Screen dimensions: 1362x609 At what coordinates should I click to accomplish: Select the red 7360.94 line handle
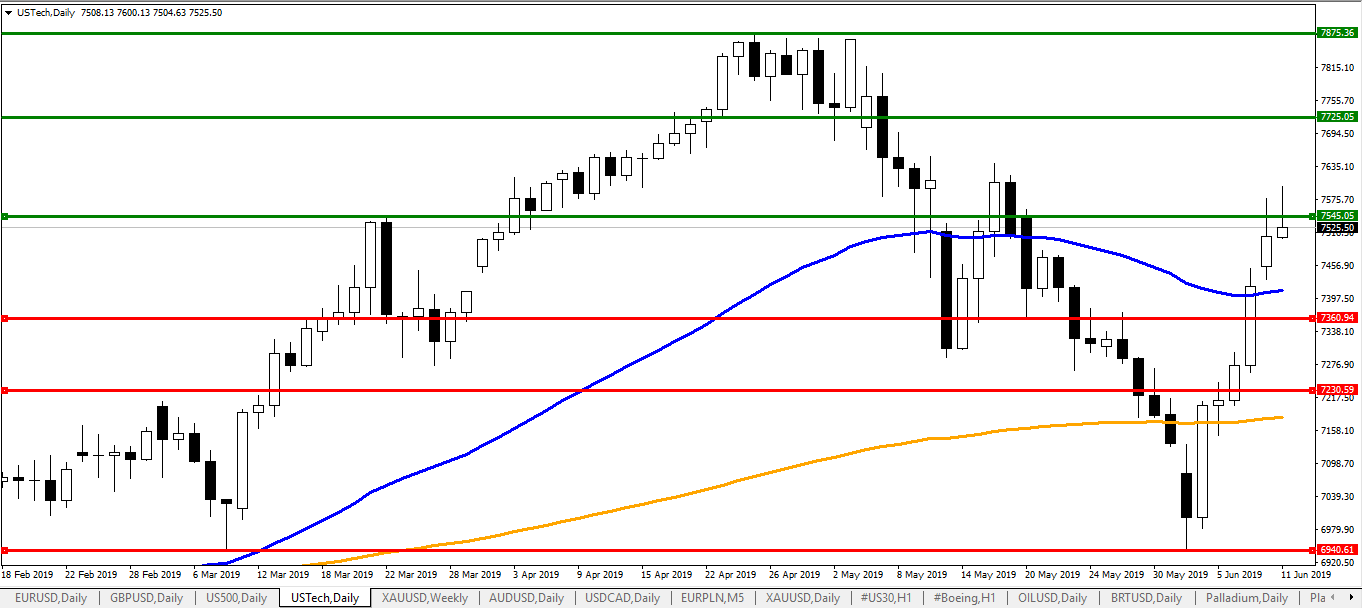[x=5, y=318]
